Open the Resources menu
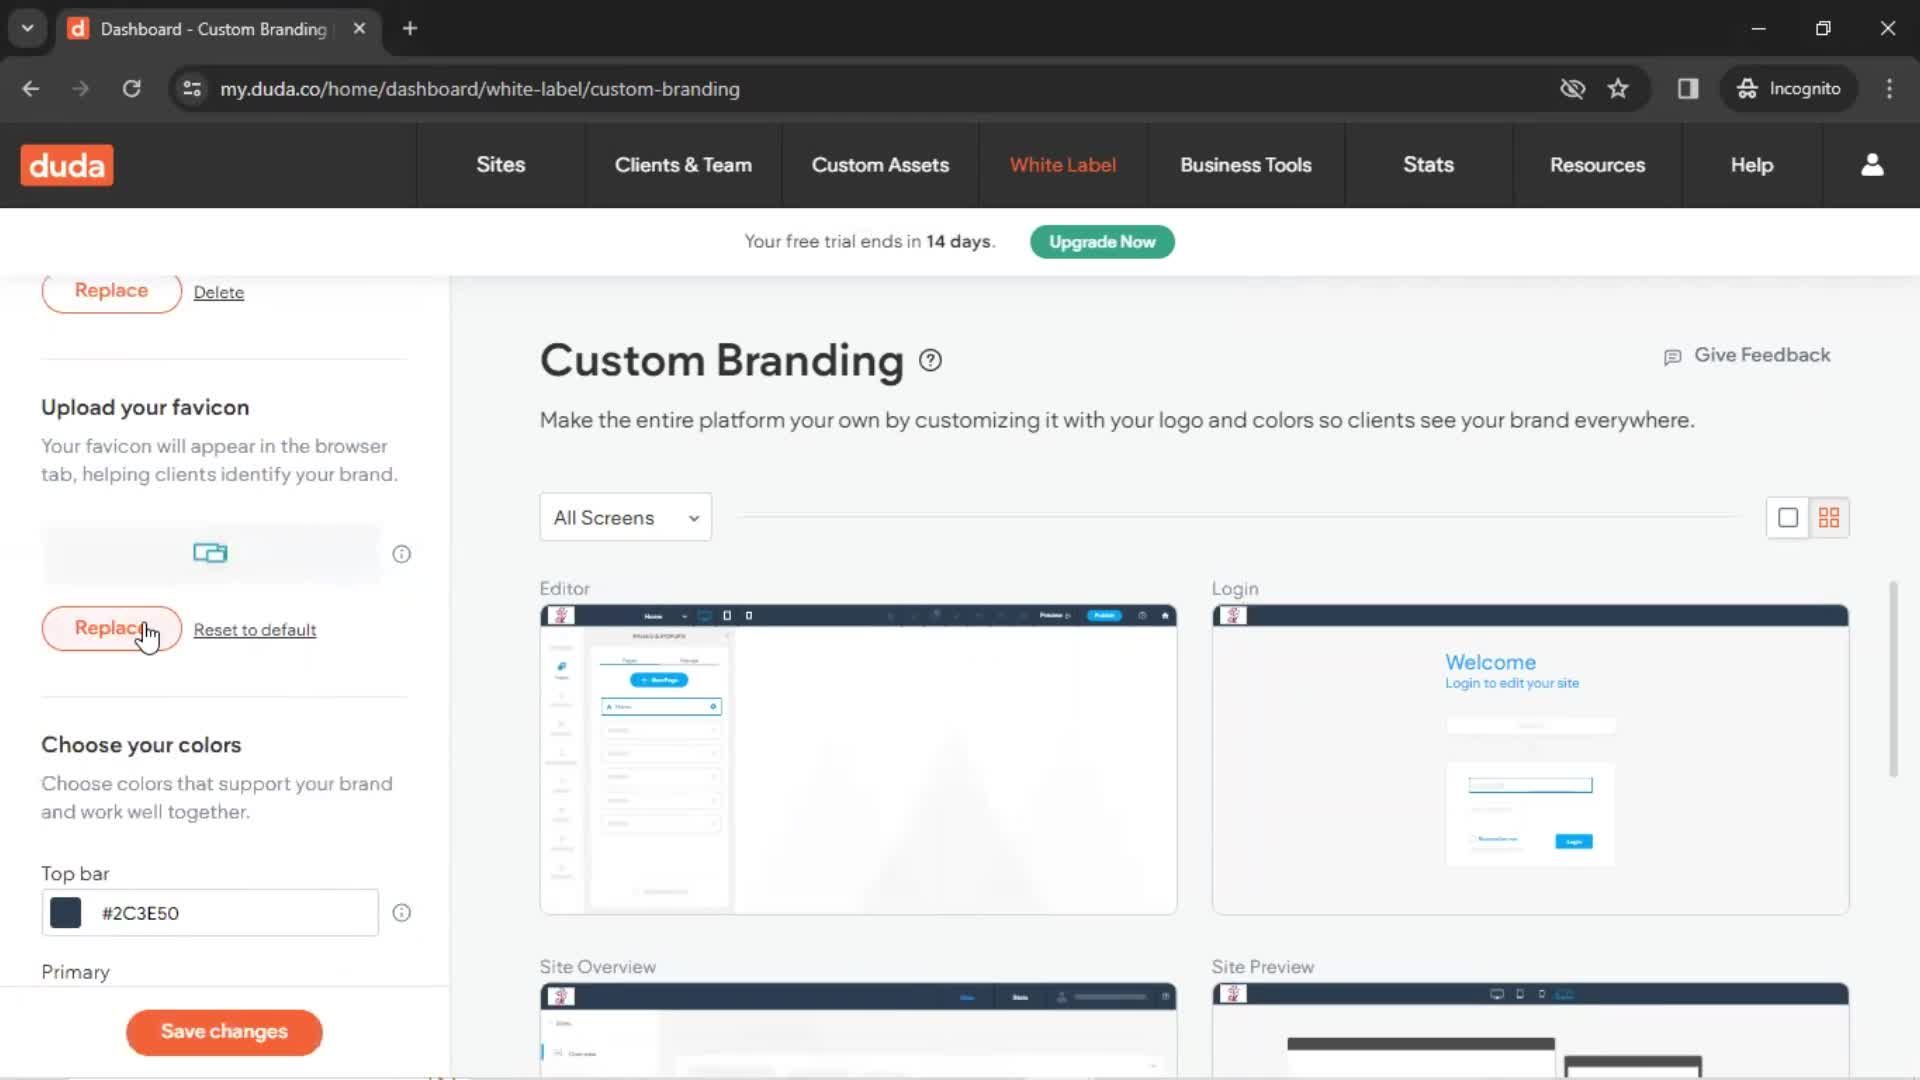The height and width of the screenshot is (1080, 1920). pyautogui.click(x=1597, y=165)
